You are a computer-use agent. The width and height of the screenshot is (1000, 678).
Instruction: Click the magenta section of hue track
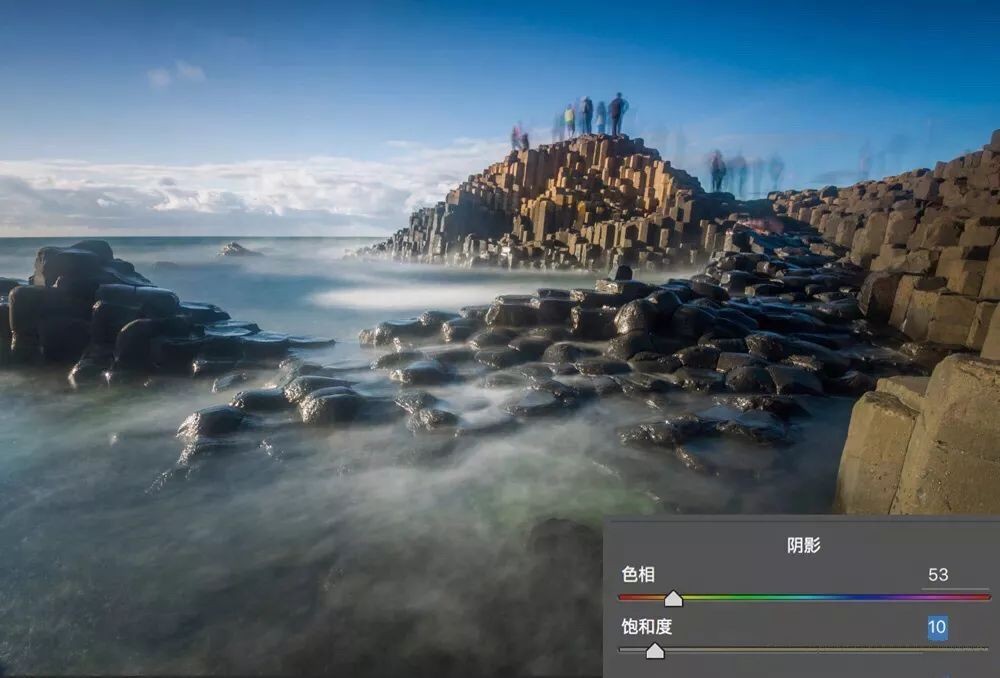(x=950, y=597)
